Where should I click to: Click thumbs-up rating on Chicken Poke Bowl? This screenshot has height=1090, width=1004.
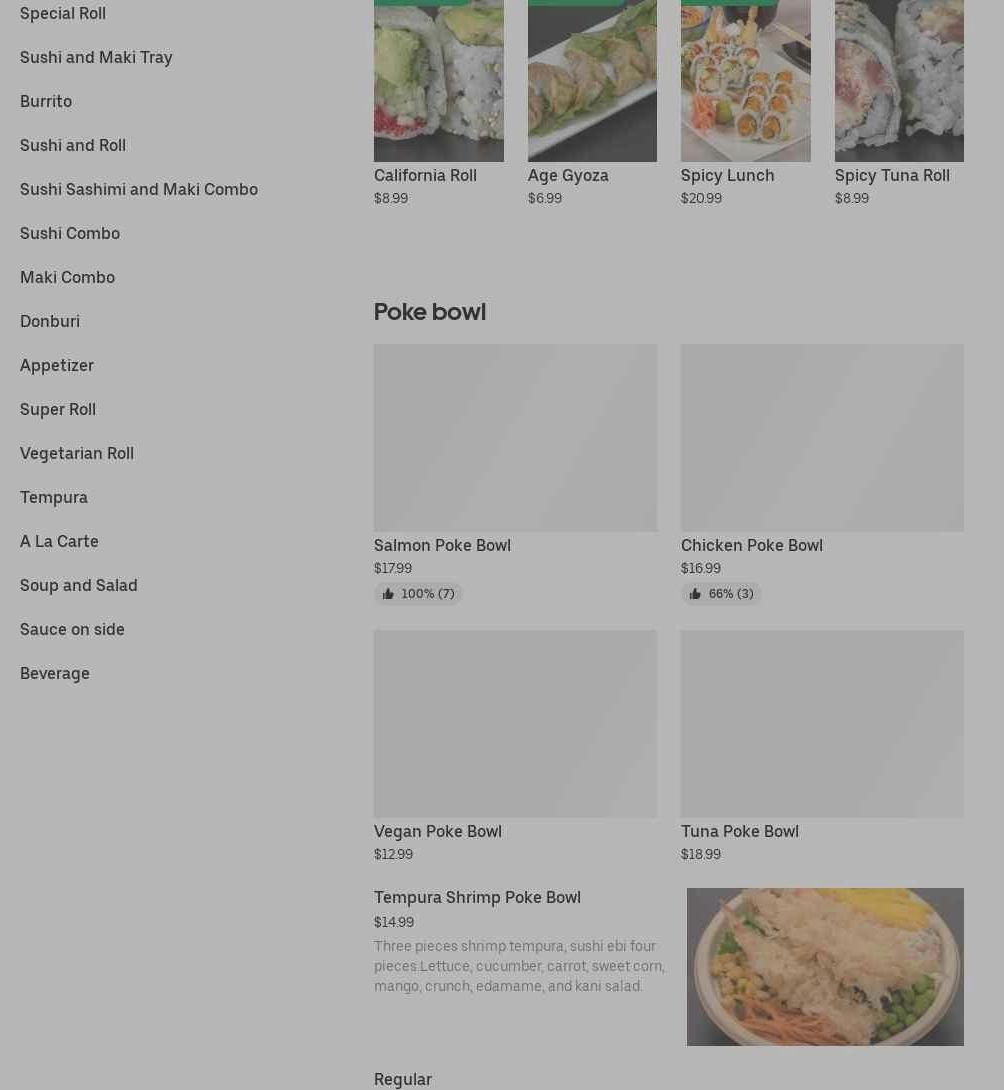(x=721, y=594)
